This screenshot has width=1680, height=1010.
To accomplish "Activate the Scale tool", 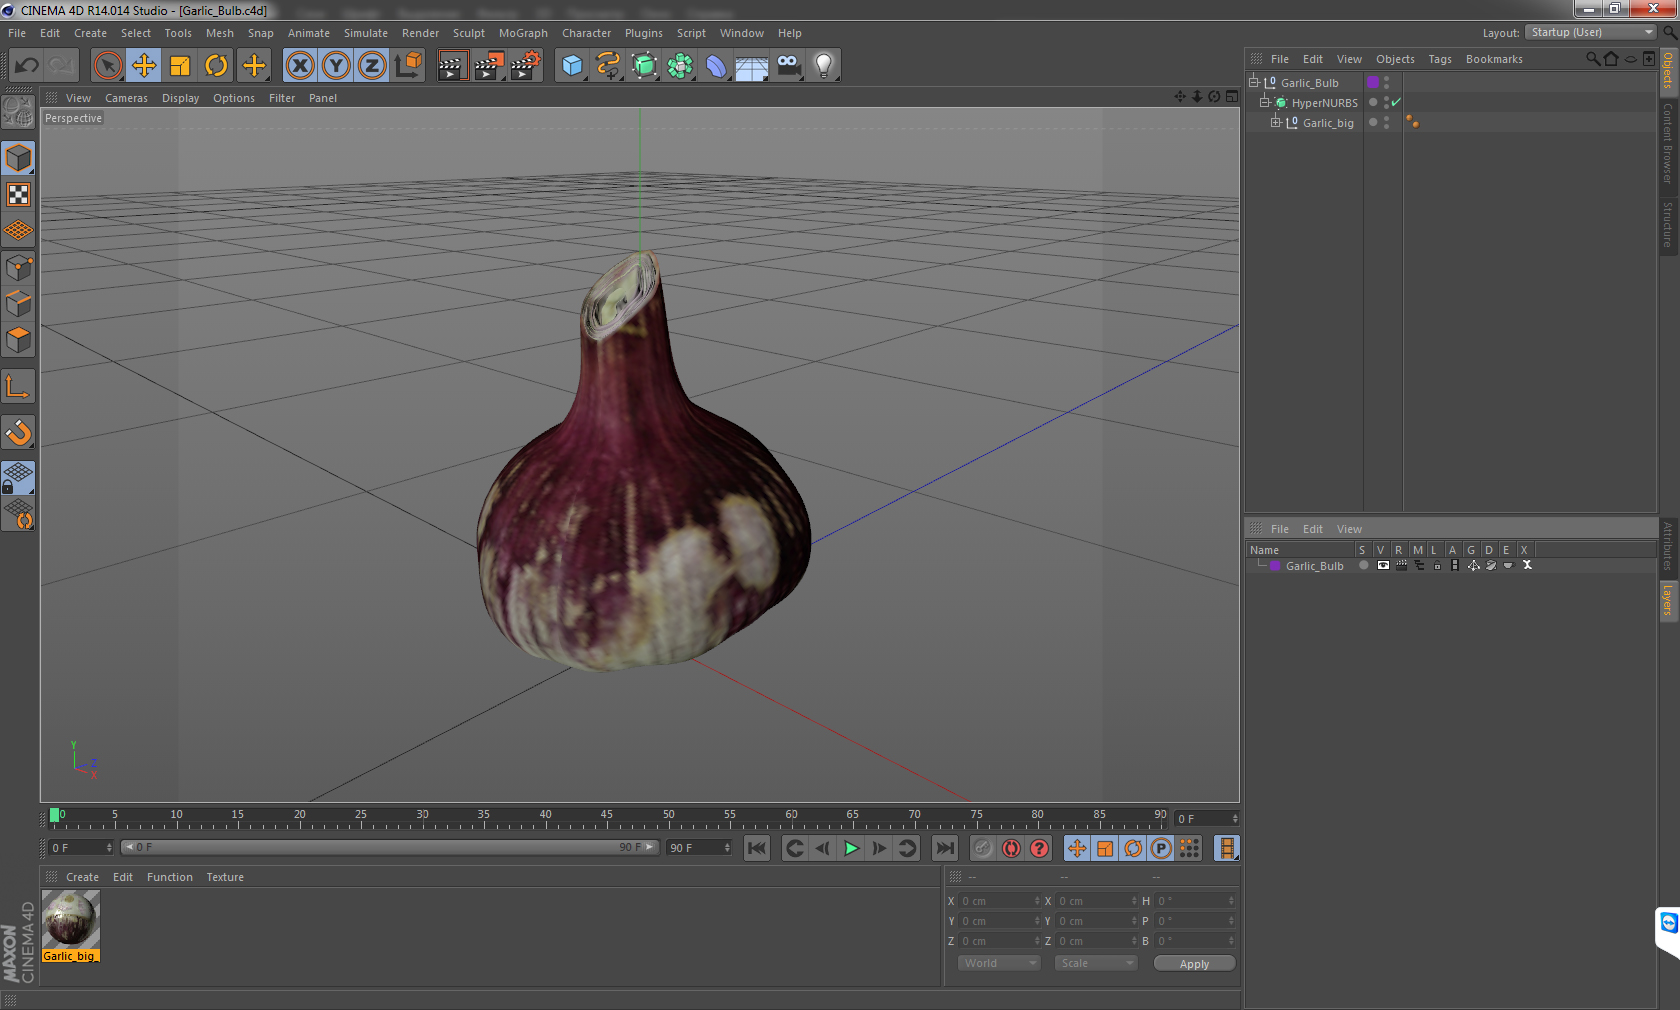I will click(180, 66).
